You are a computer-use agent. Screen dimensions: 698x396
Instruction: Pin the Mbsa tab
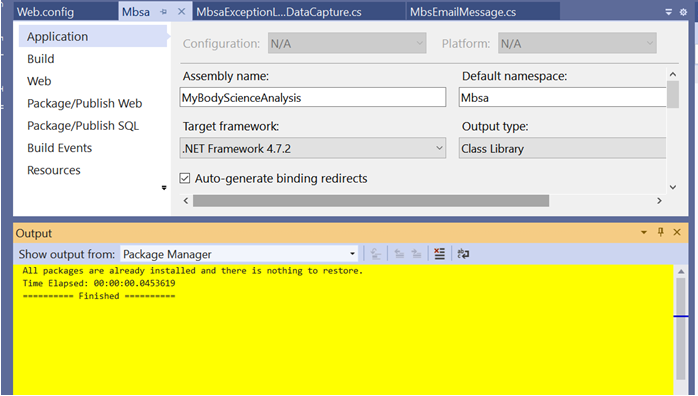(x=163, y=12)
